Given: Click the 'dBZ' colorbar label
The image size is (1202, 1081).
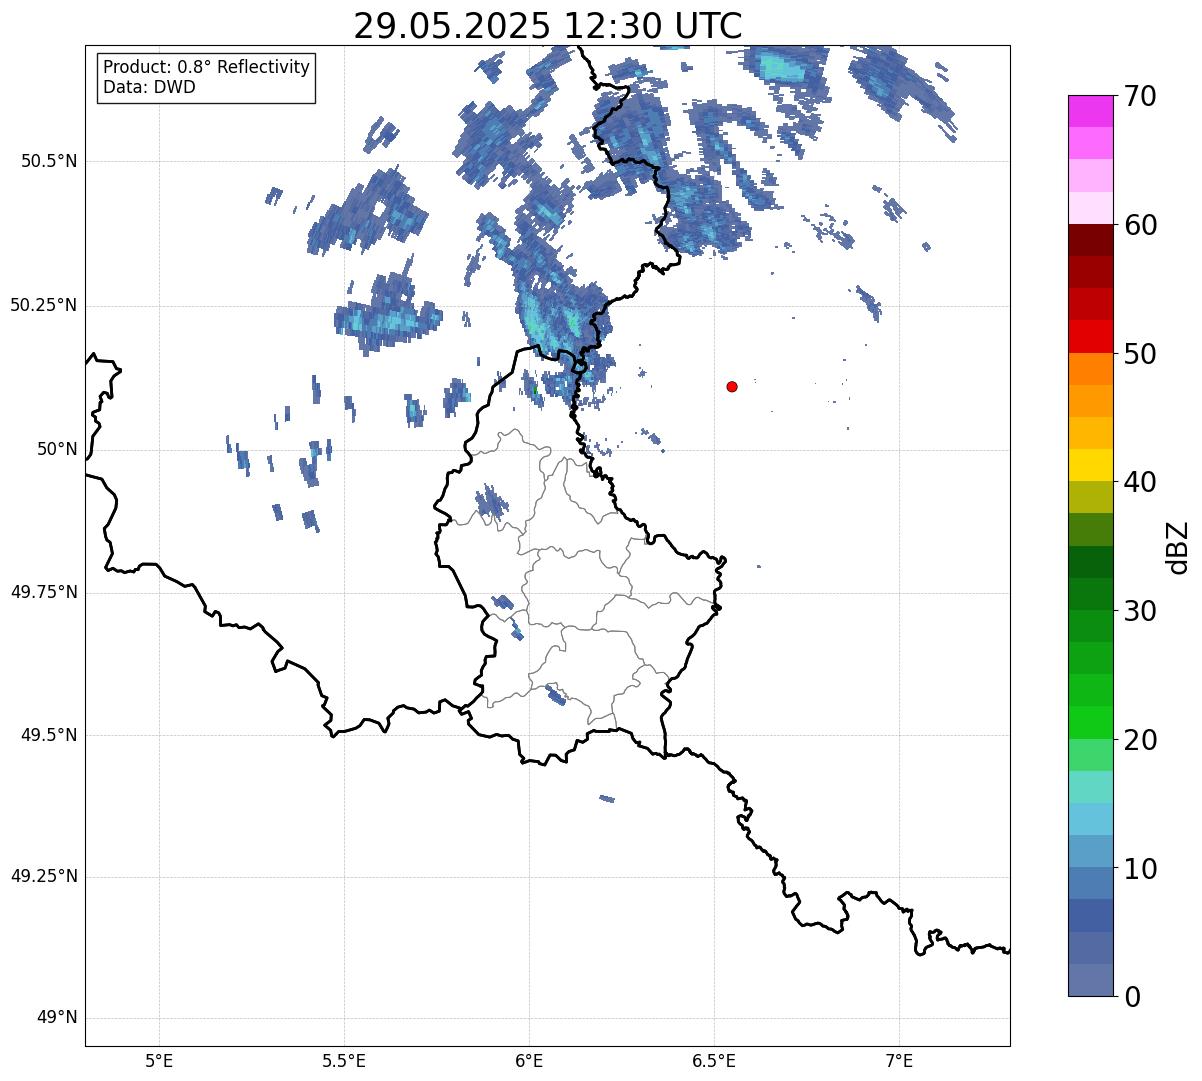Looking at the screenshot, I should click(x=1178, y=546).
